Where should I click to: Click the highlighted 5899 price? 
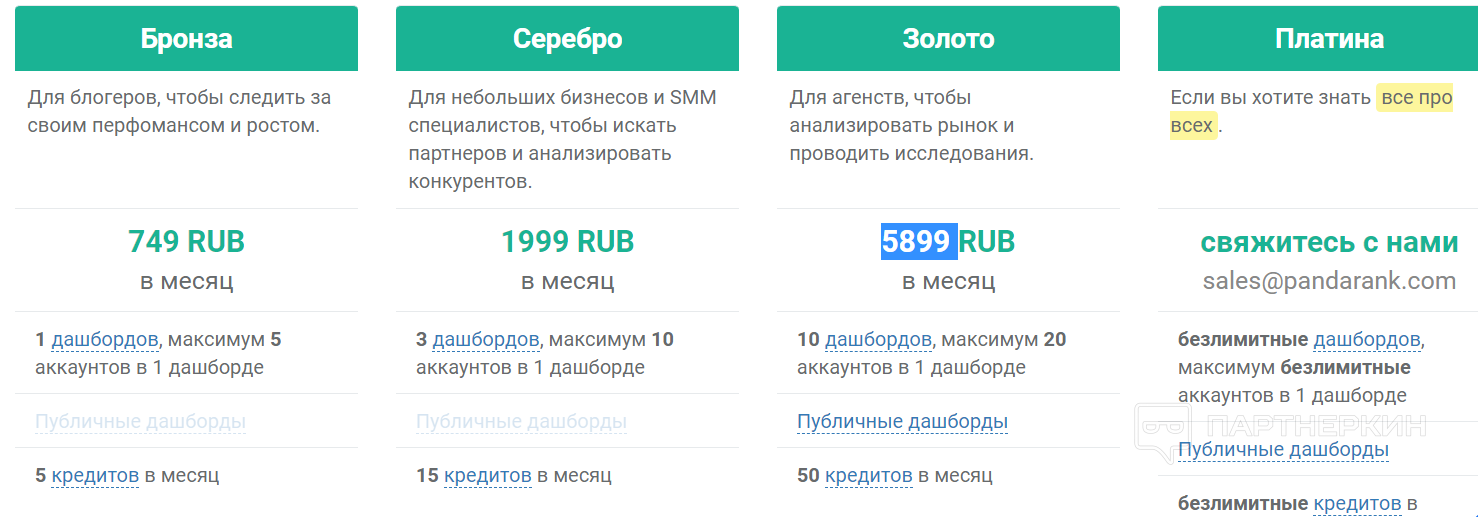pos(918,242)
